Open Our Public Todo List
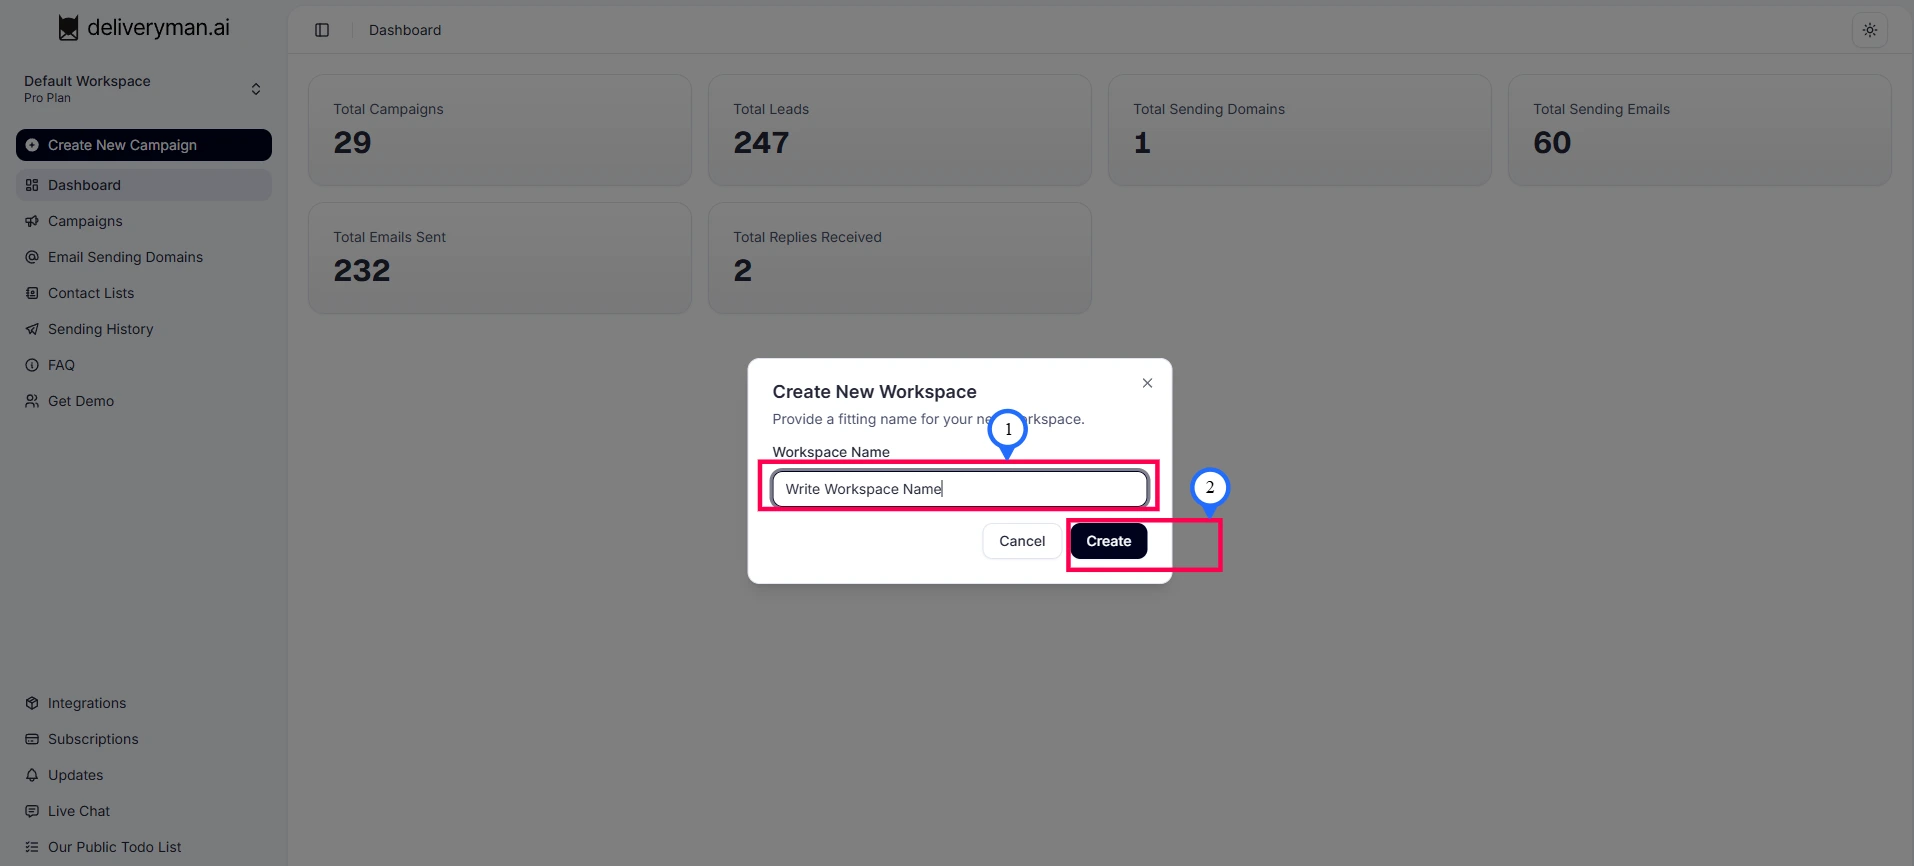Image resolution: width=1914 pixels, height=866 pixels. click(114, 847)
